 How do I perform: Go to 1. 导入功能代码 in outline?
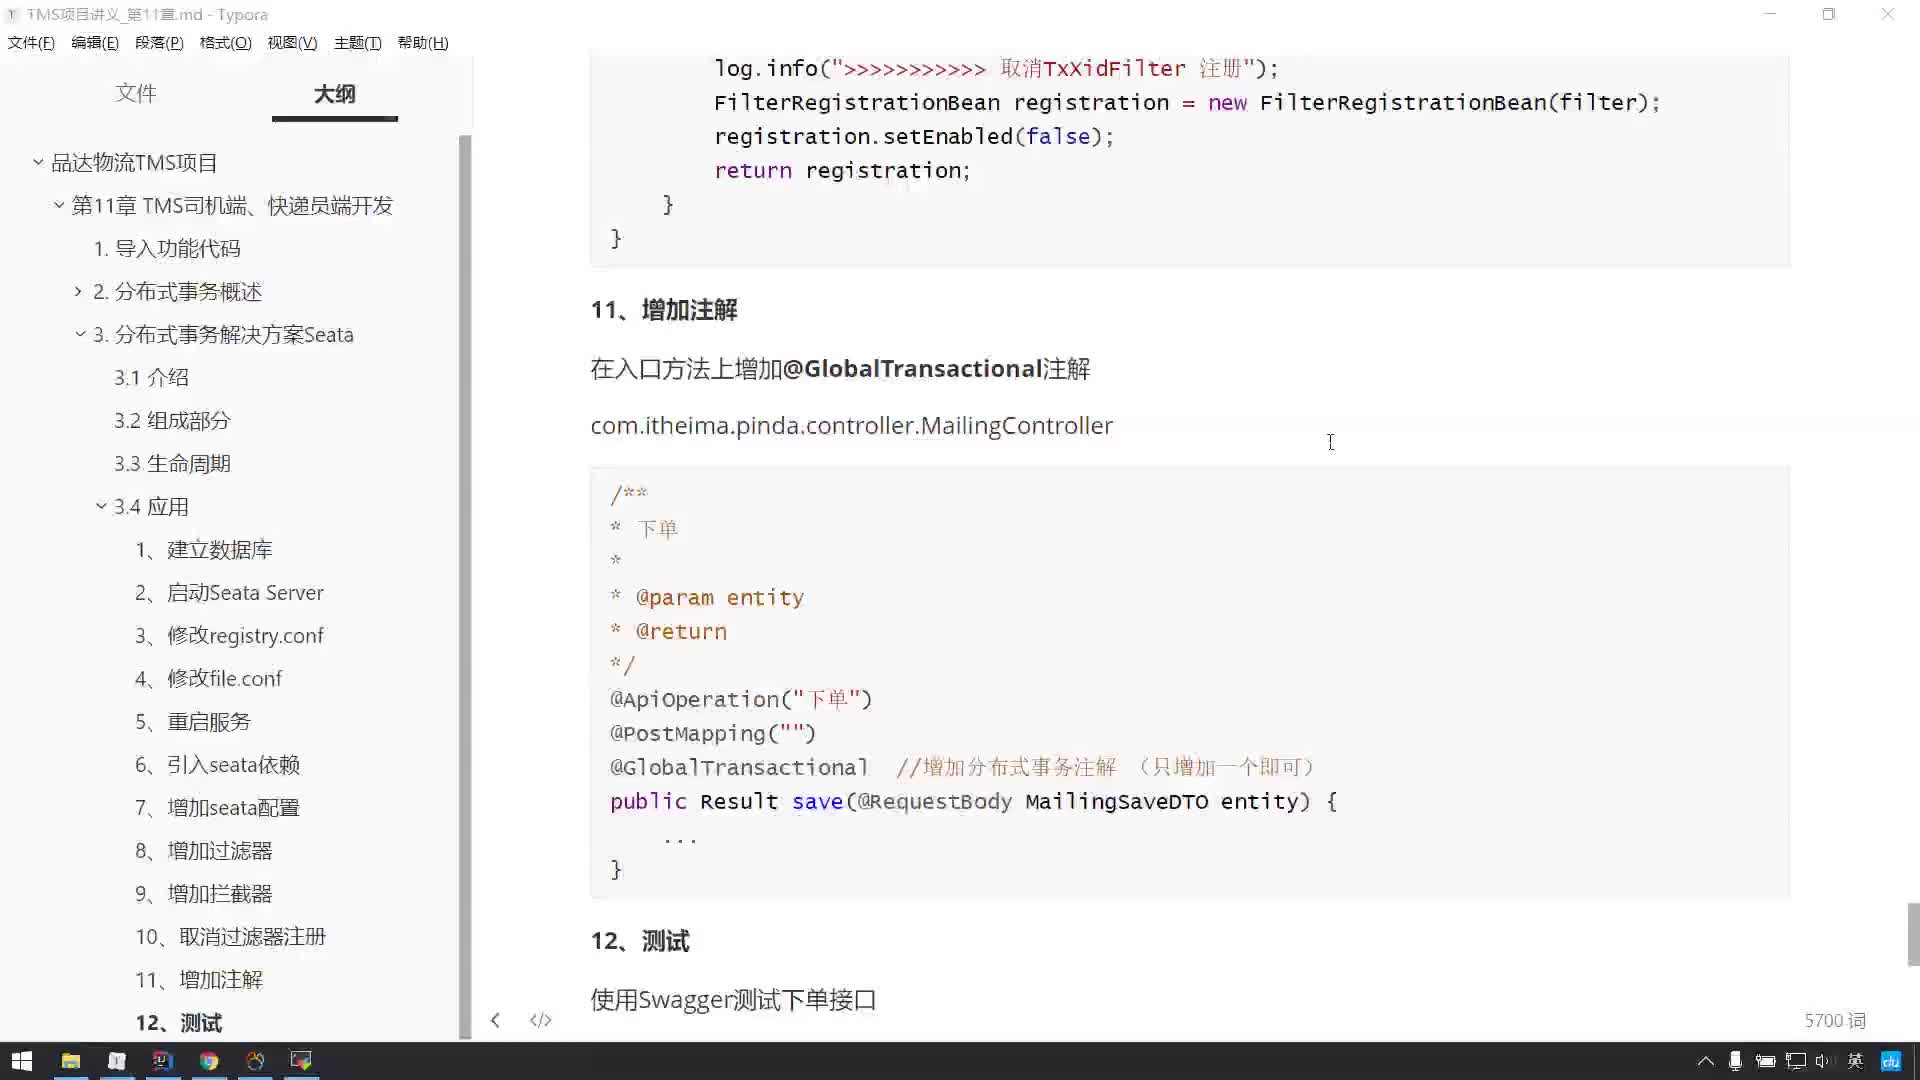click(x=167, y=248)
